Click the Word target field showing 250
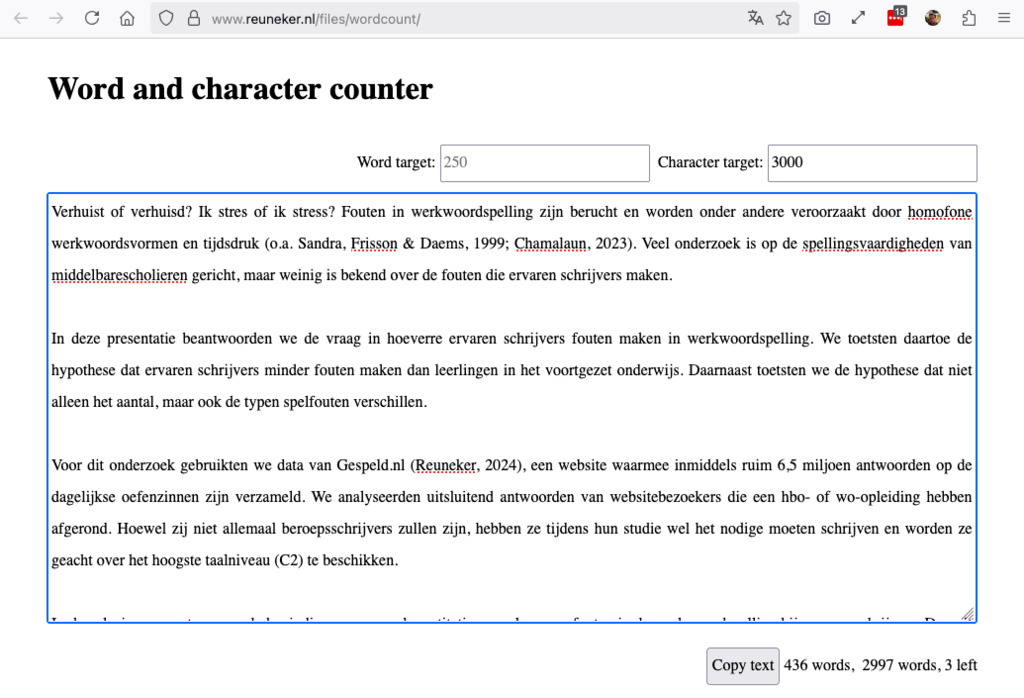This screenshot has height=698, width=1024. click(544, 163)
